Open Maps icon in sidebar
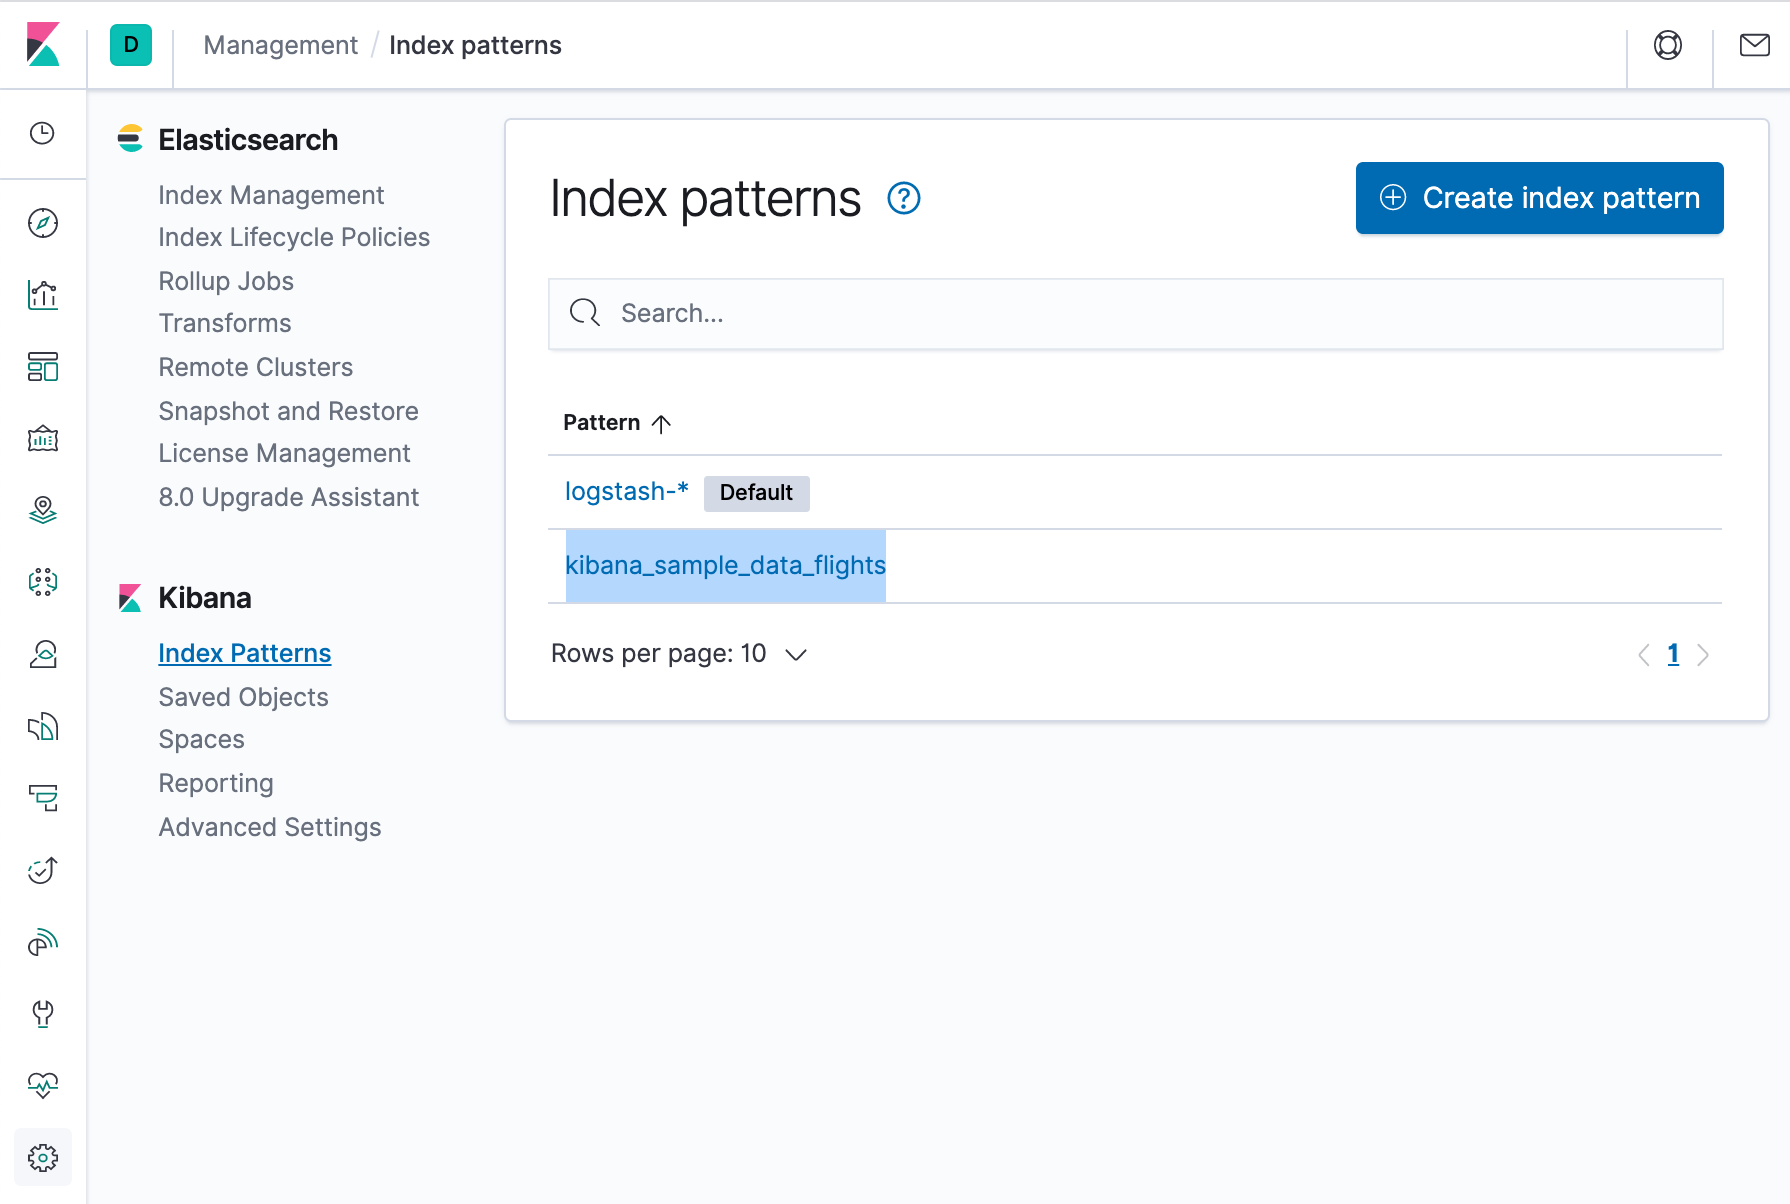 (x=43, y=510)
